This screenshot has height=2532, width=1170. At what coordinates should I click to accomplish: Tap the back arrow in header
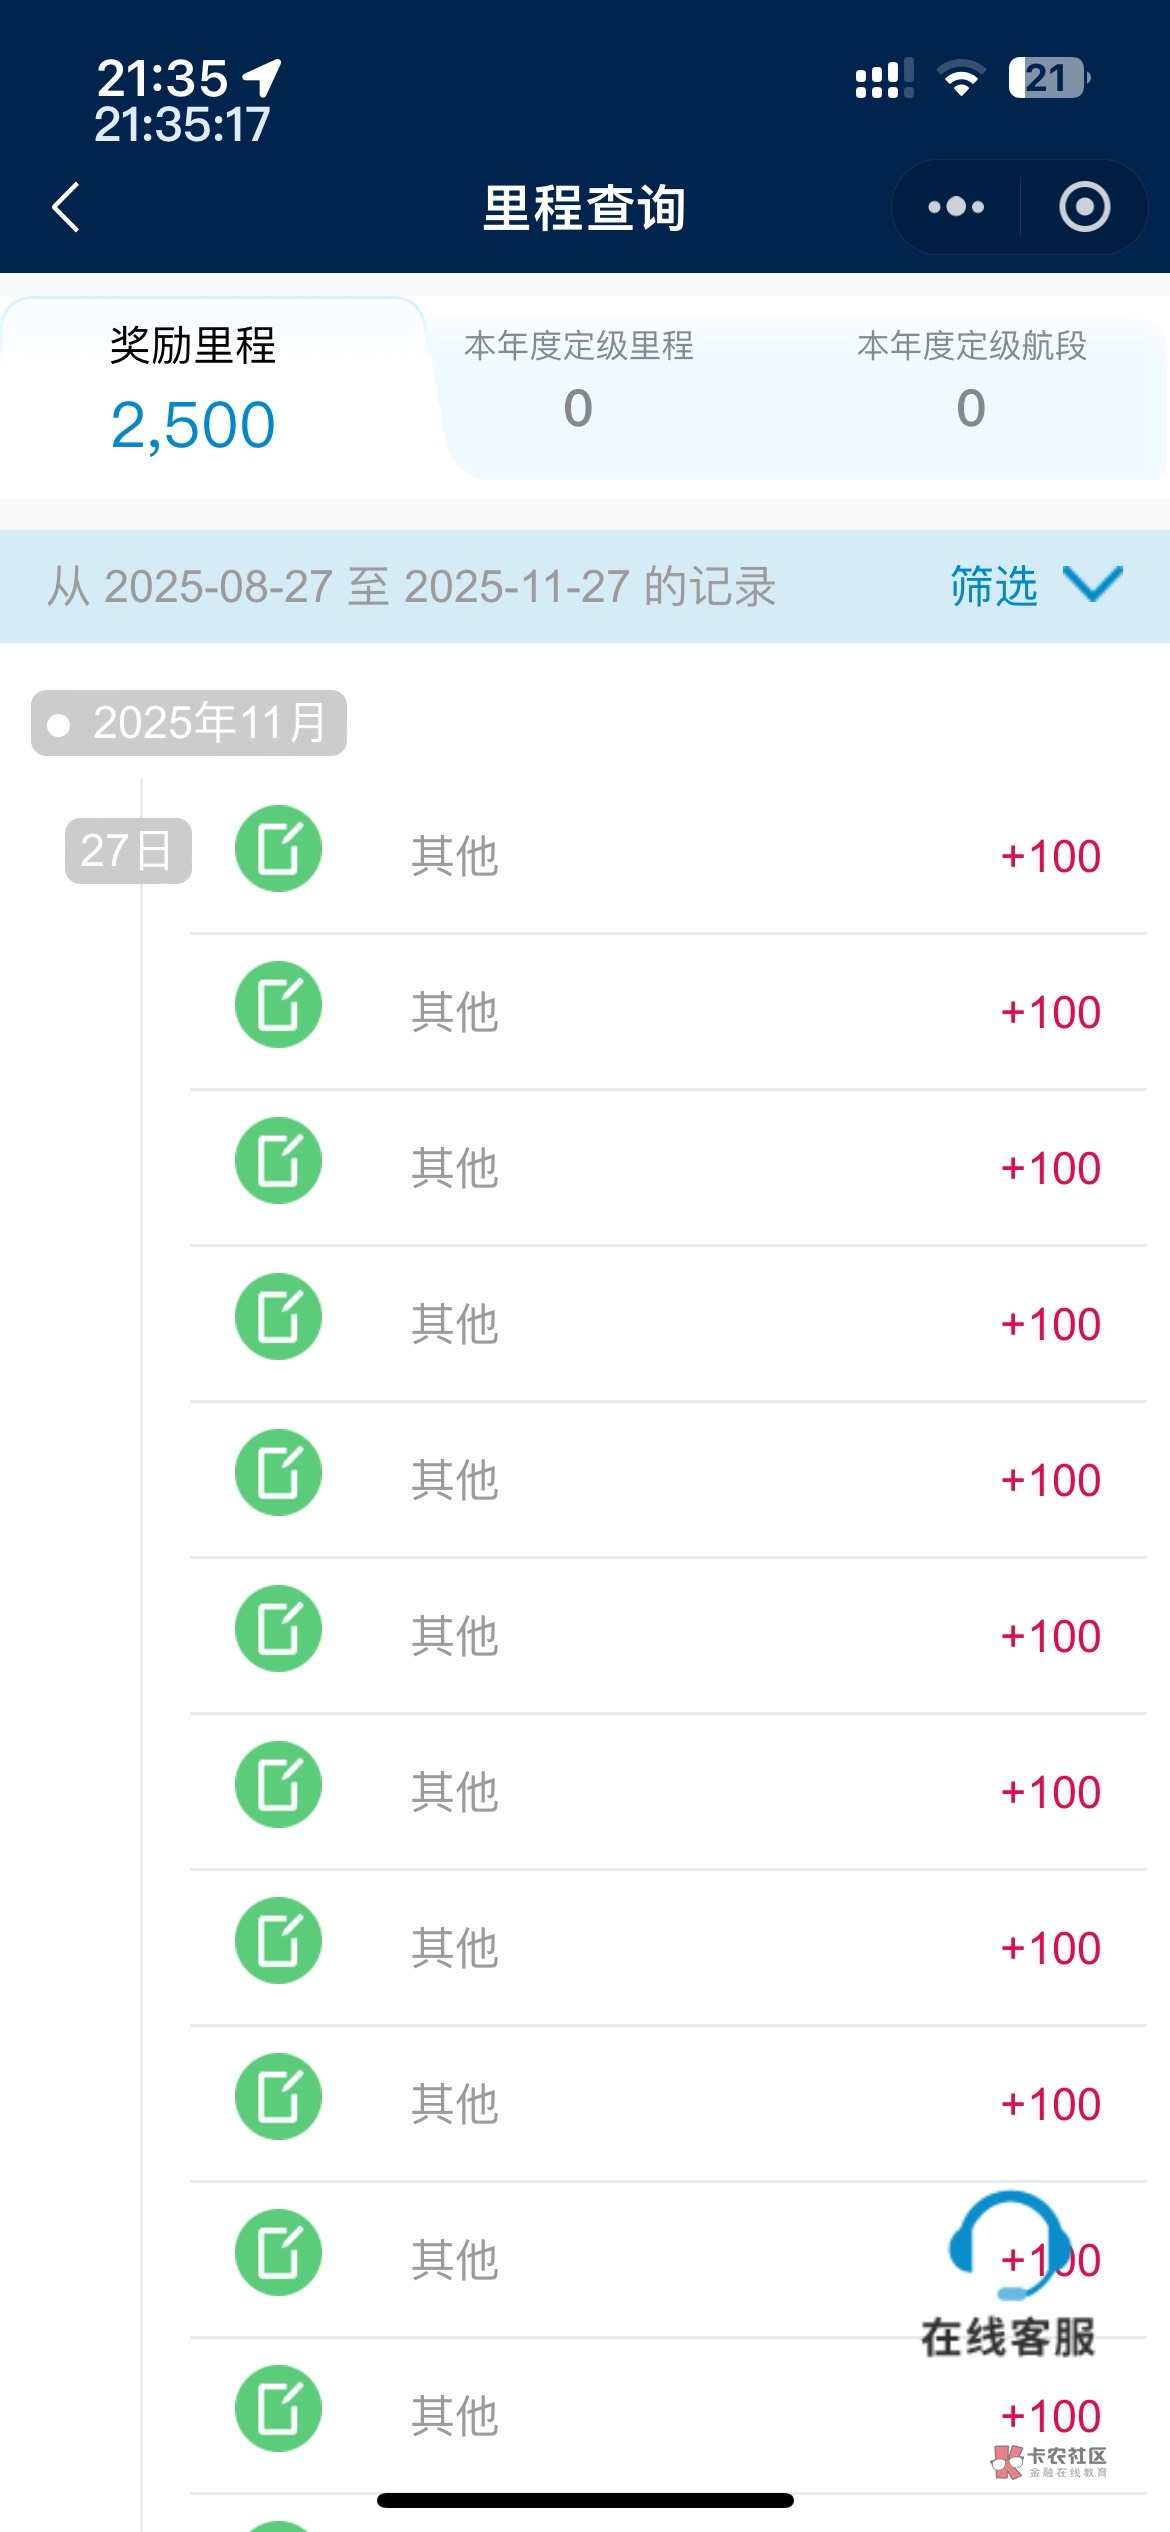click(x=66, y=208)
